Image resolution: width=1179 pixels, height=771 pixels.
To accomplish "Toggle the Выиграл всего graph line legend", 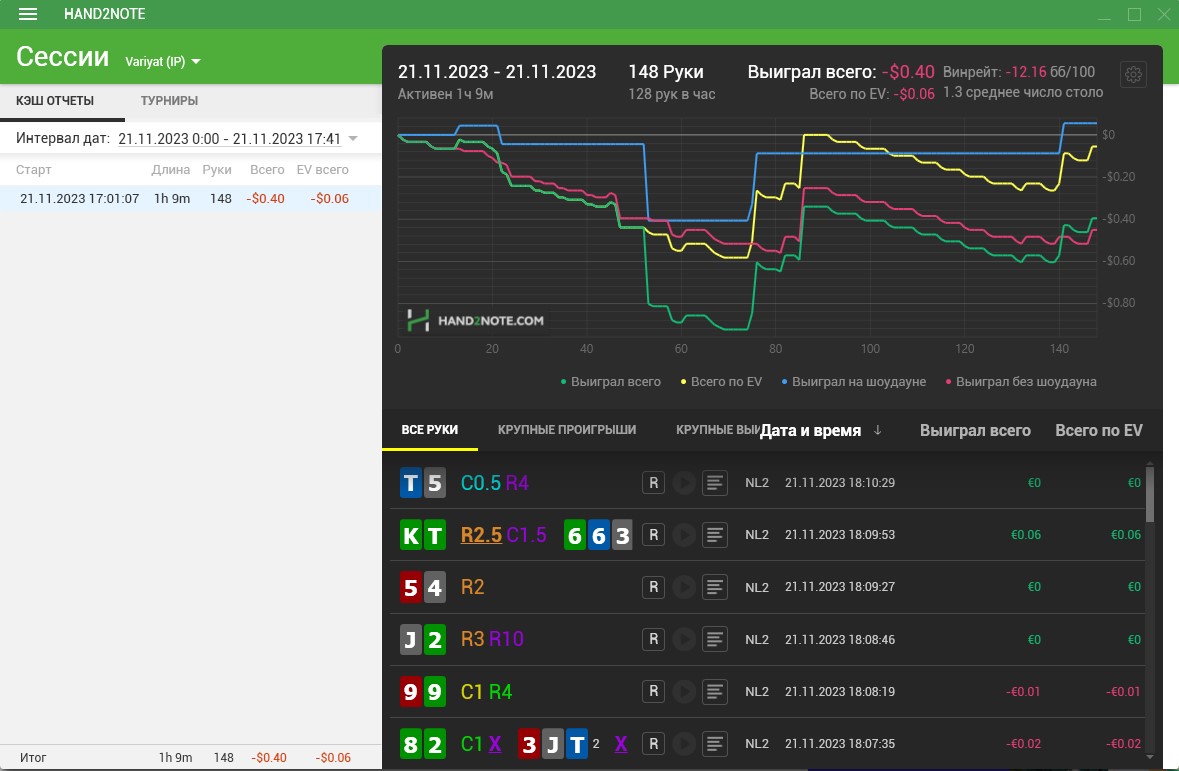I will click(611, 381).
